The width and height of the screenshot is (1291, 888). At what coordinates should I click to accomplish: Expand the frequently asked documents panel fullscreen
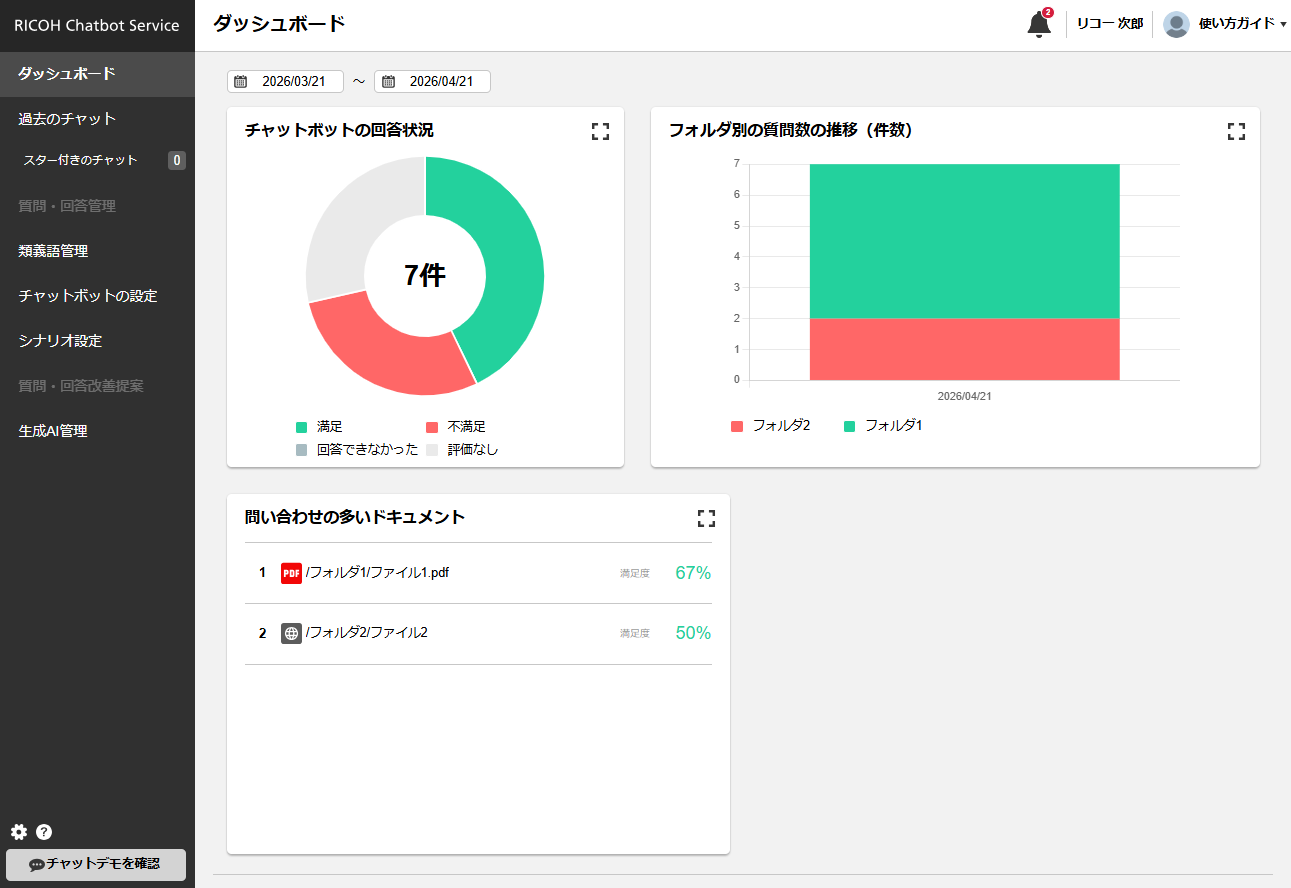(x=706, y=518)
